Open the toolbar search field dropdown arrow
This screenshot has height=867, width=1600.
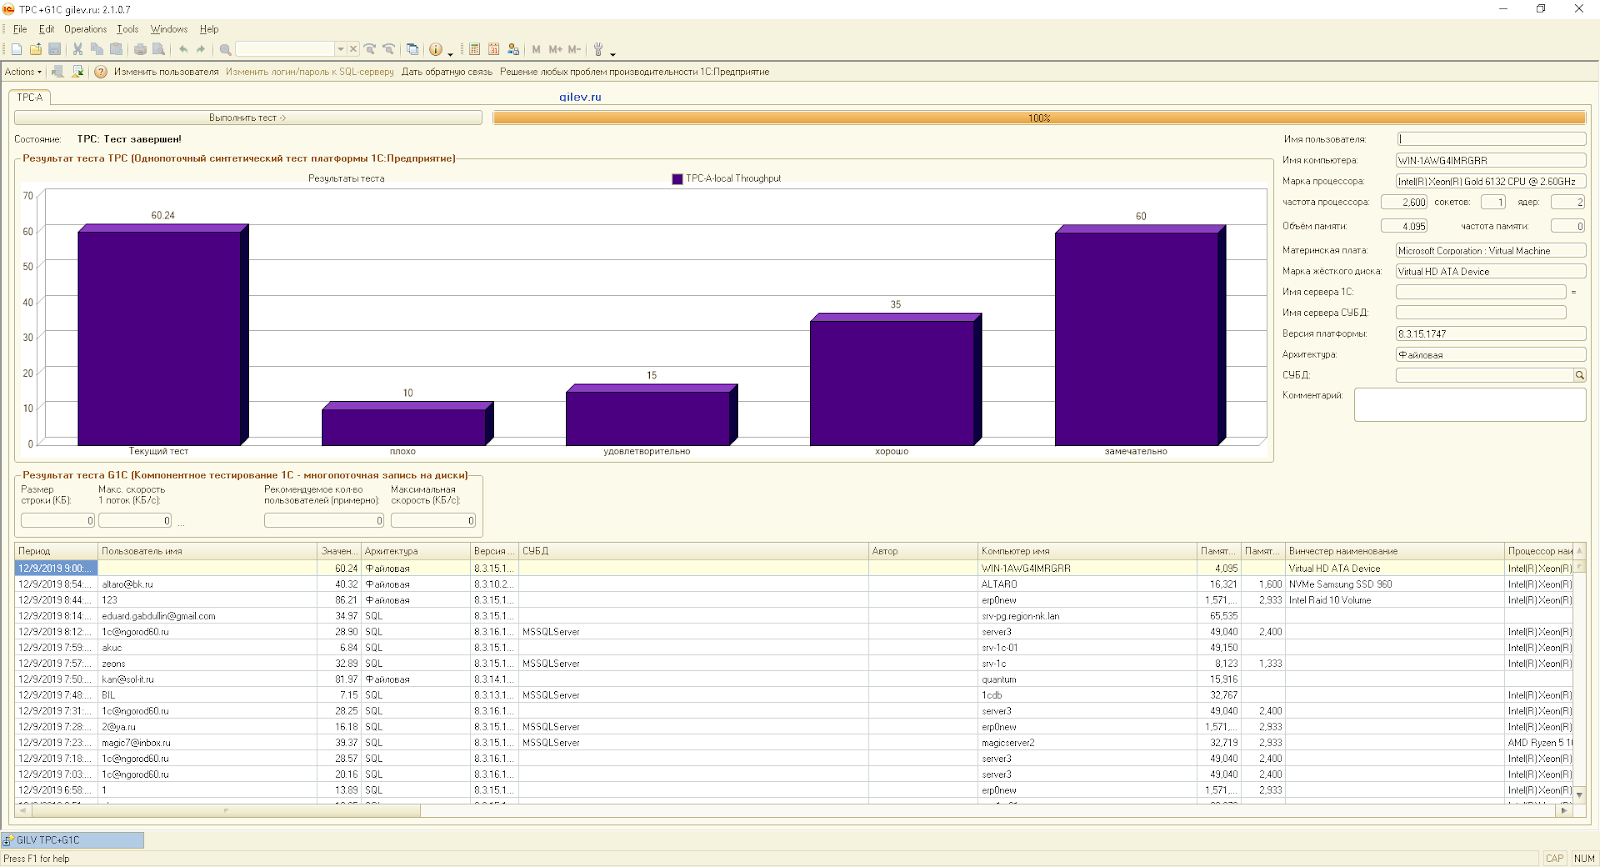[340, 49]
